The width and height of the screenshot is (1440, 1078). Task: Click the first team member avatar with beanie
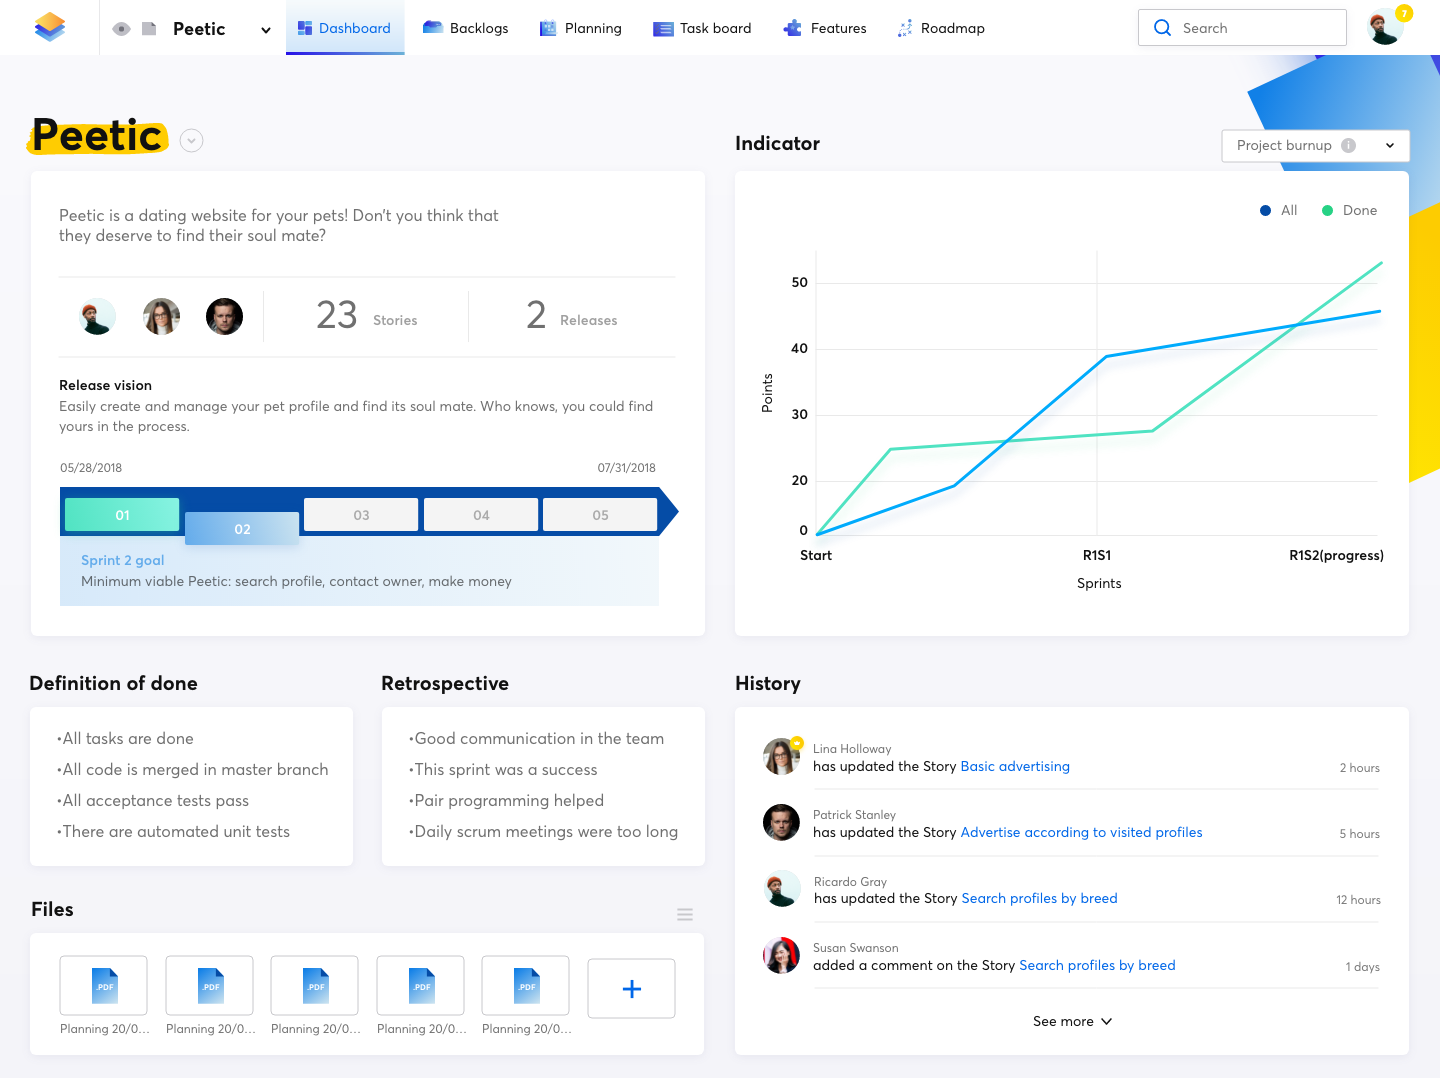pos(97,316)
